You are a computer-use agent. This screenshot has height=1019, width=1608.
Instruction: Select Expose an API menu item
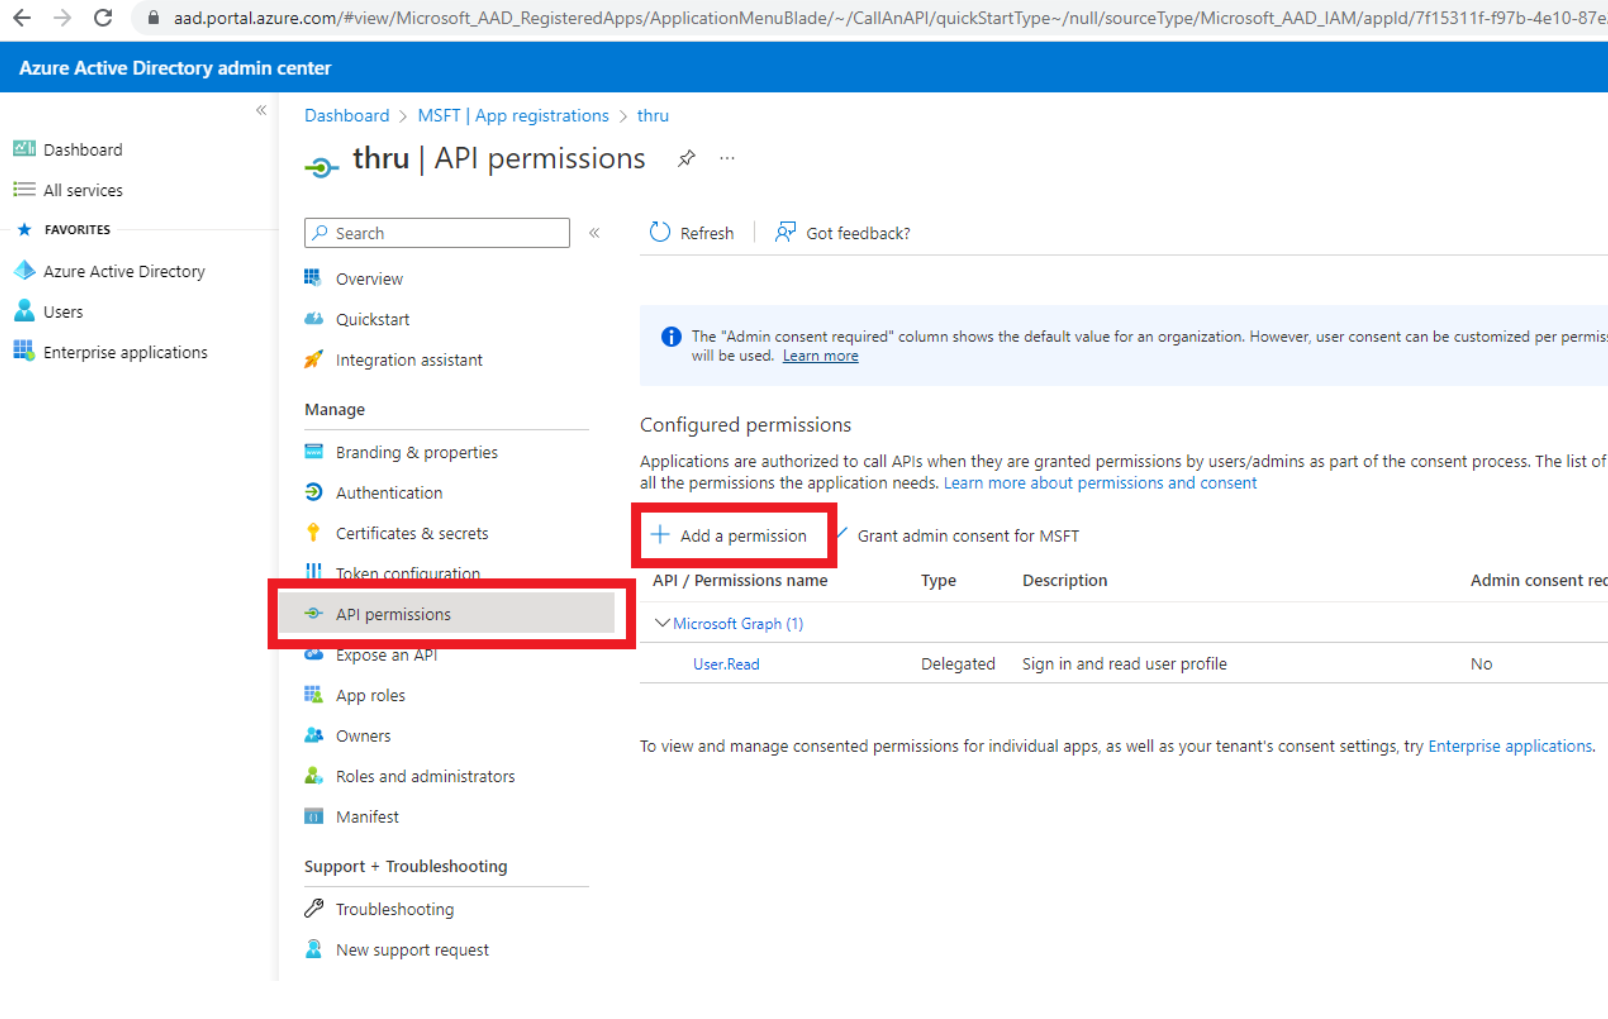point(386,656)
